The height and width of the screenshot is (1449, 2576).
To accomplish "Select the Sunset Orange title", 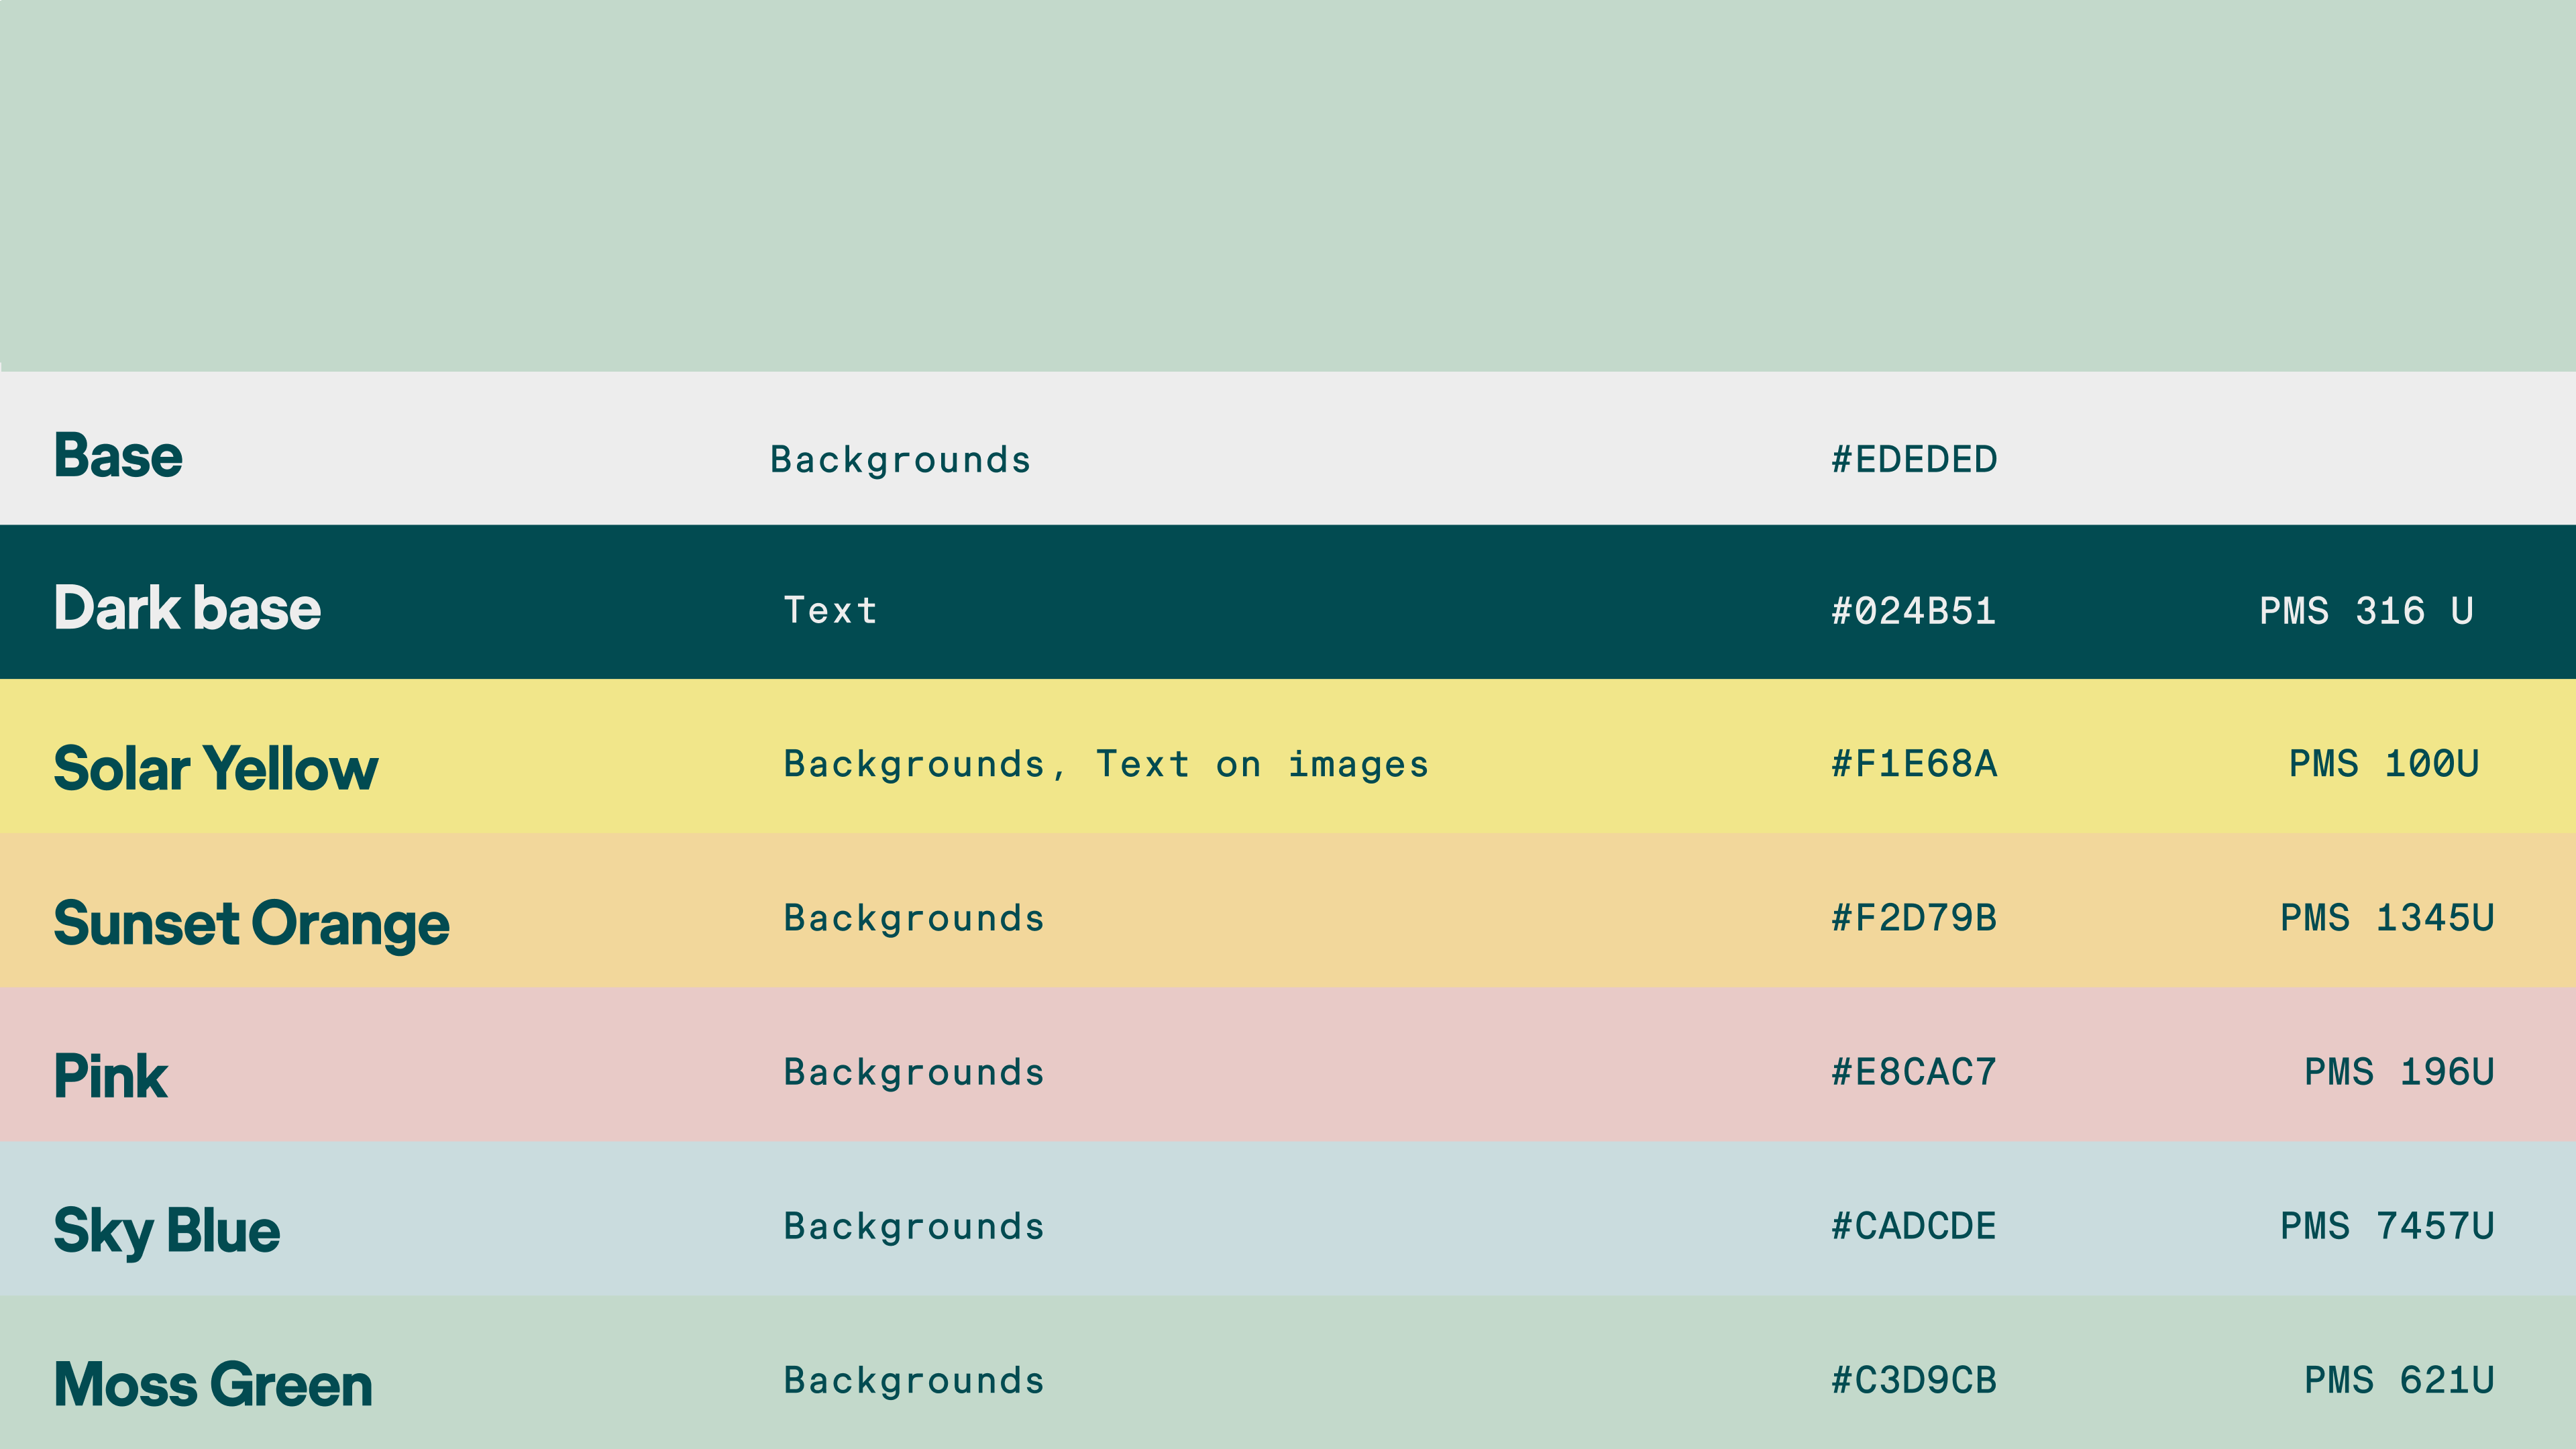I will point(251,923).
